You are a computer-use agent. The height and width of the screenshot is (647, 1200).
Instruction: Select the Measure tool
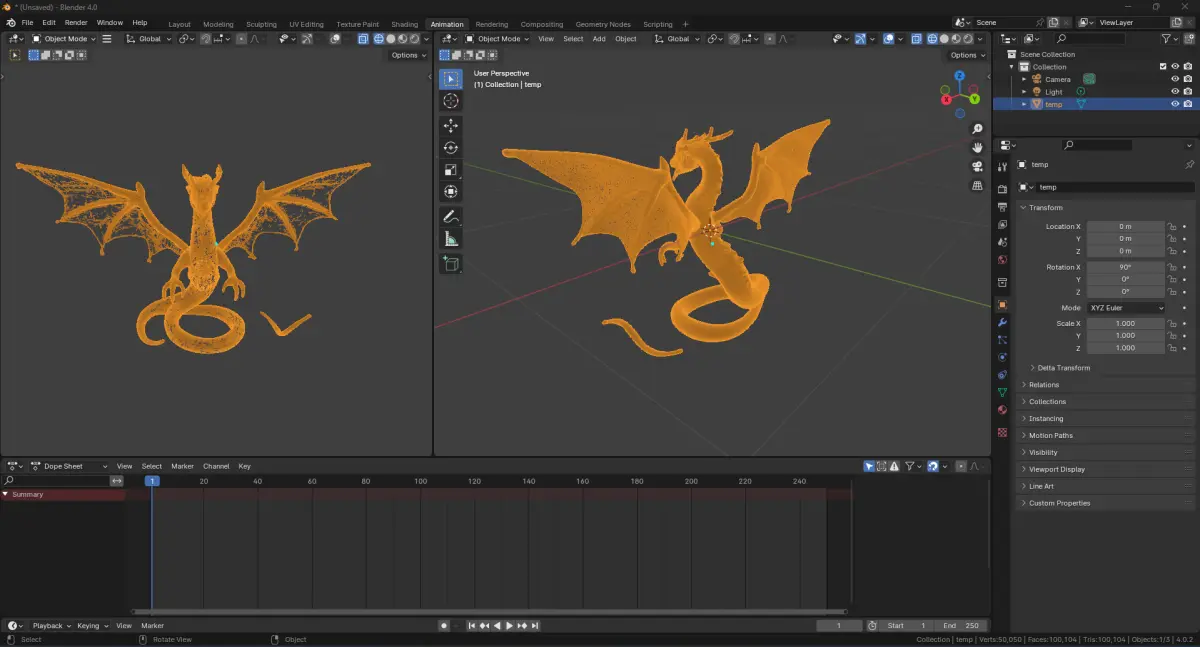(451, 239)
